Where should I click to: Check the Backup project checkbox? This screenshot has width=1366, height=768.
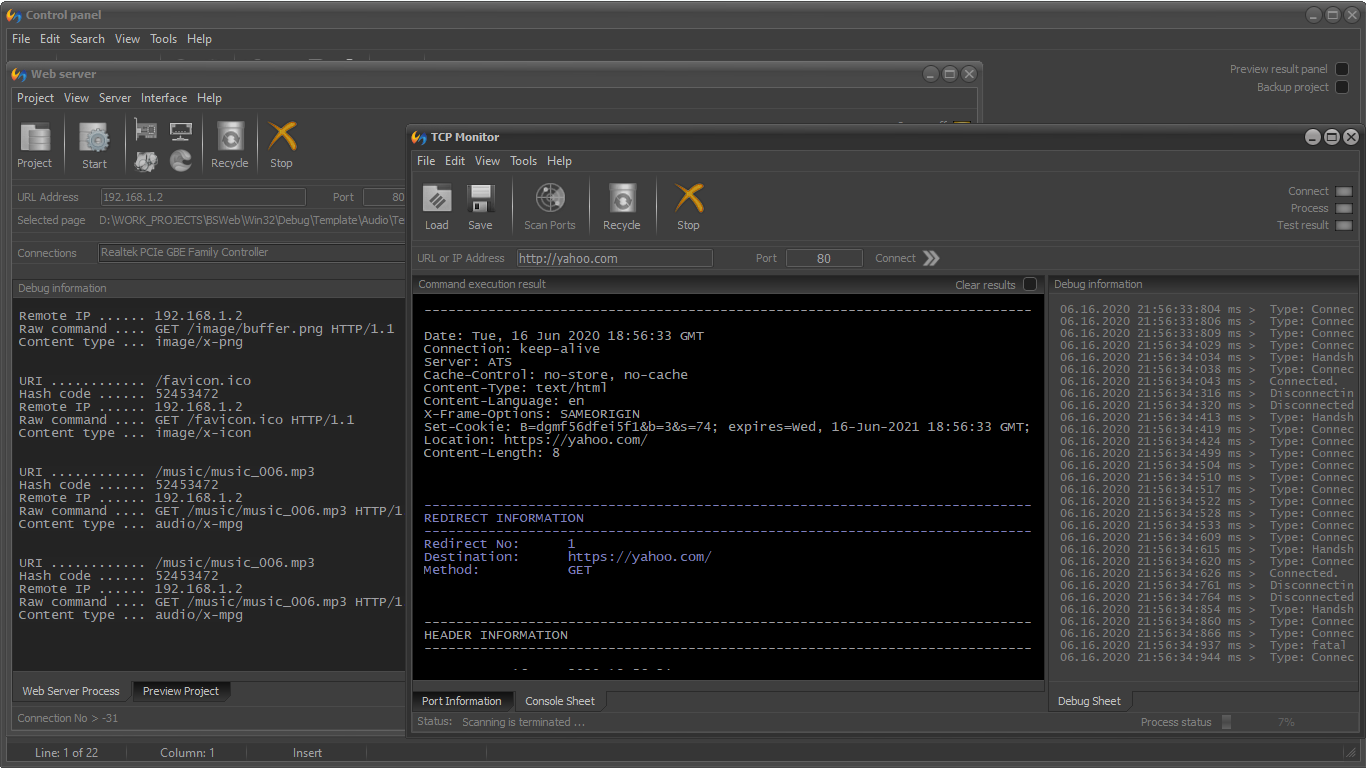click(x=1342, y=87)
